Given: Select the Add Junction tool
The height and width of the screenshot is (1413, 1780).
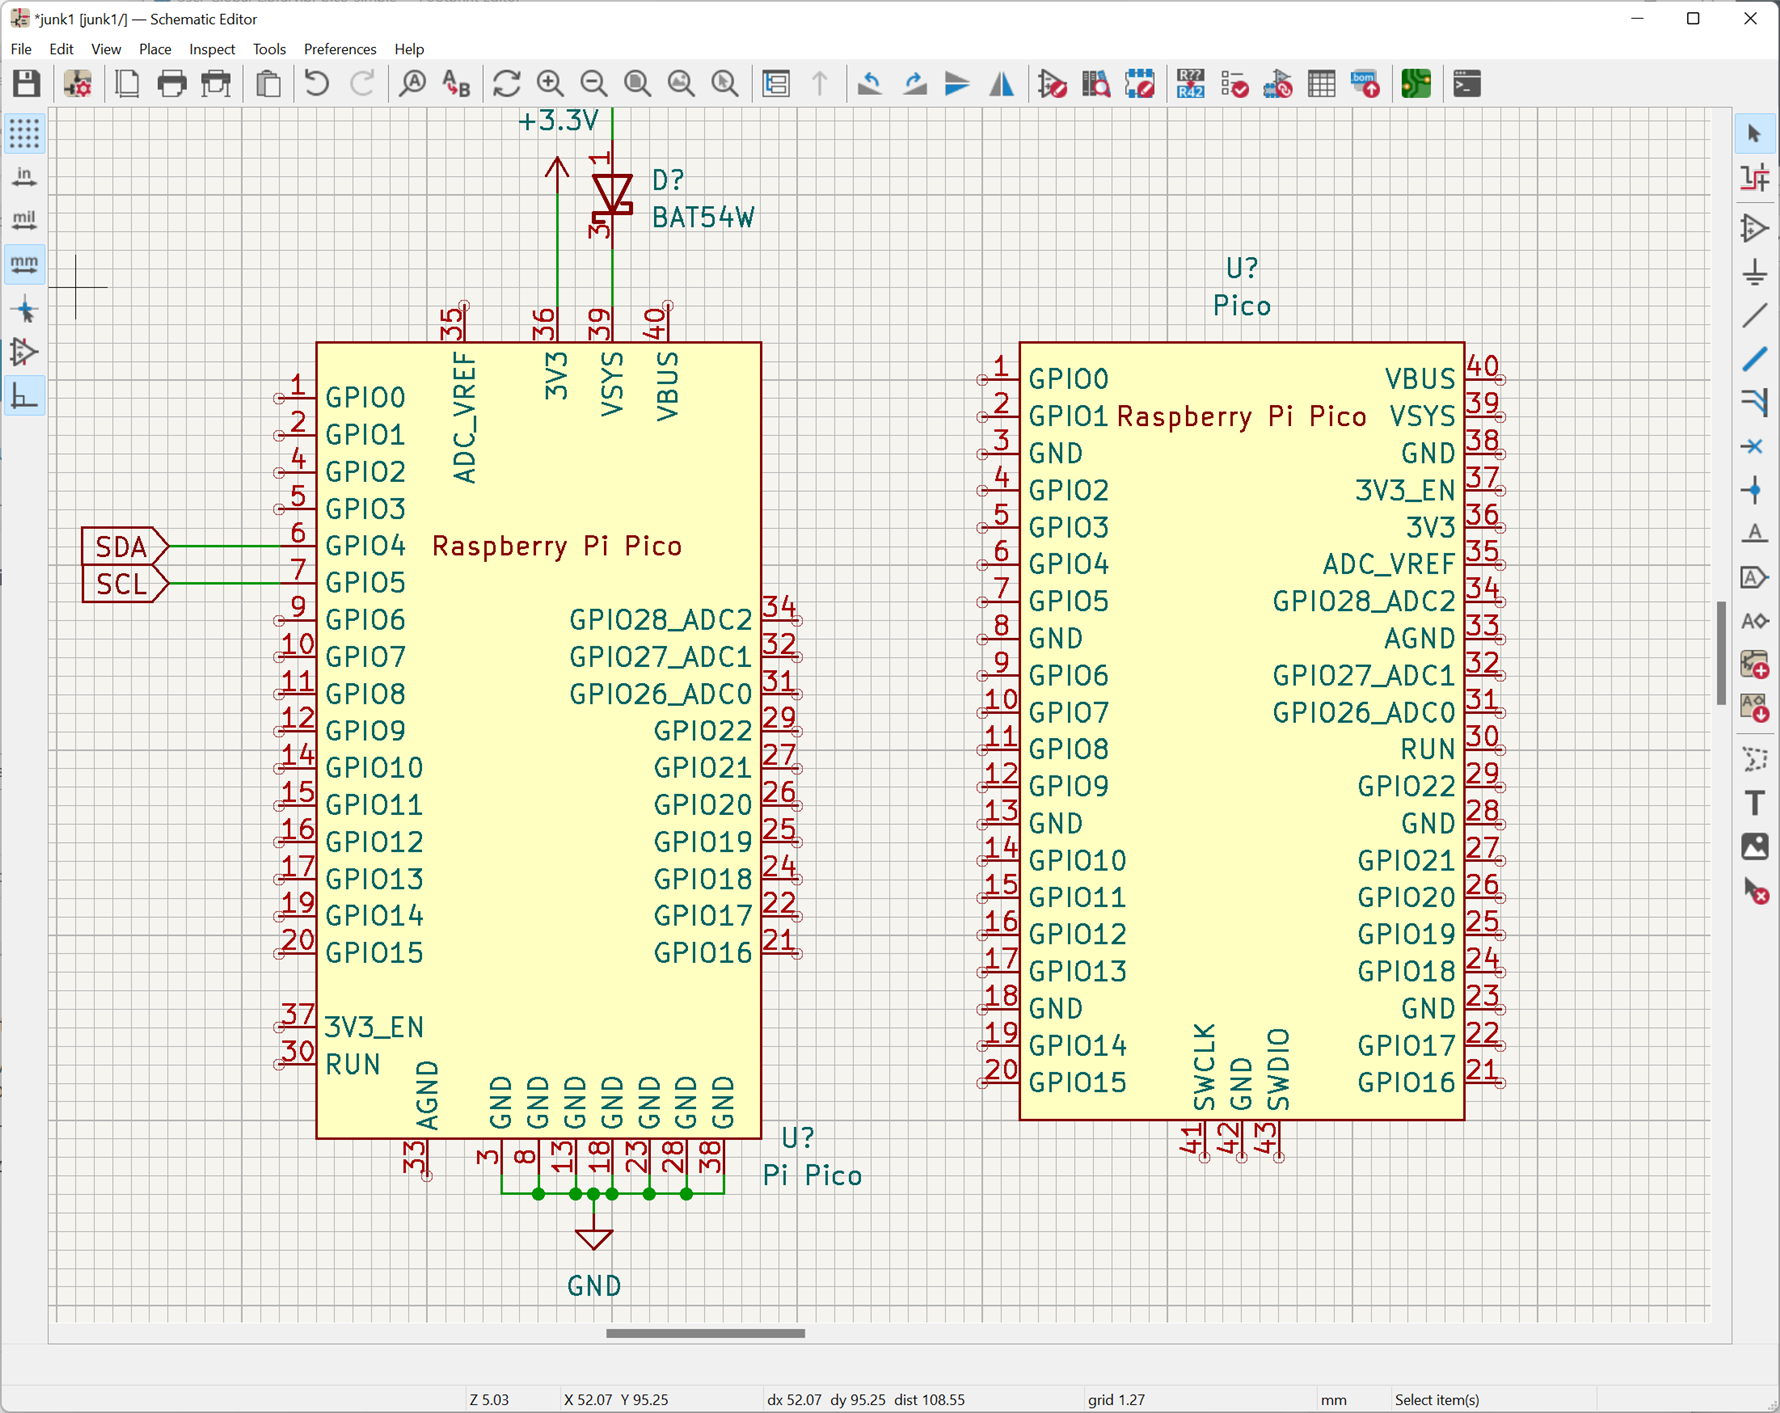Looking at the screenshot, I should coord(1755,490).
